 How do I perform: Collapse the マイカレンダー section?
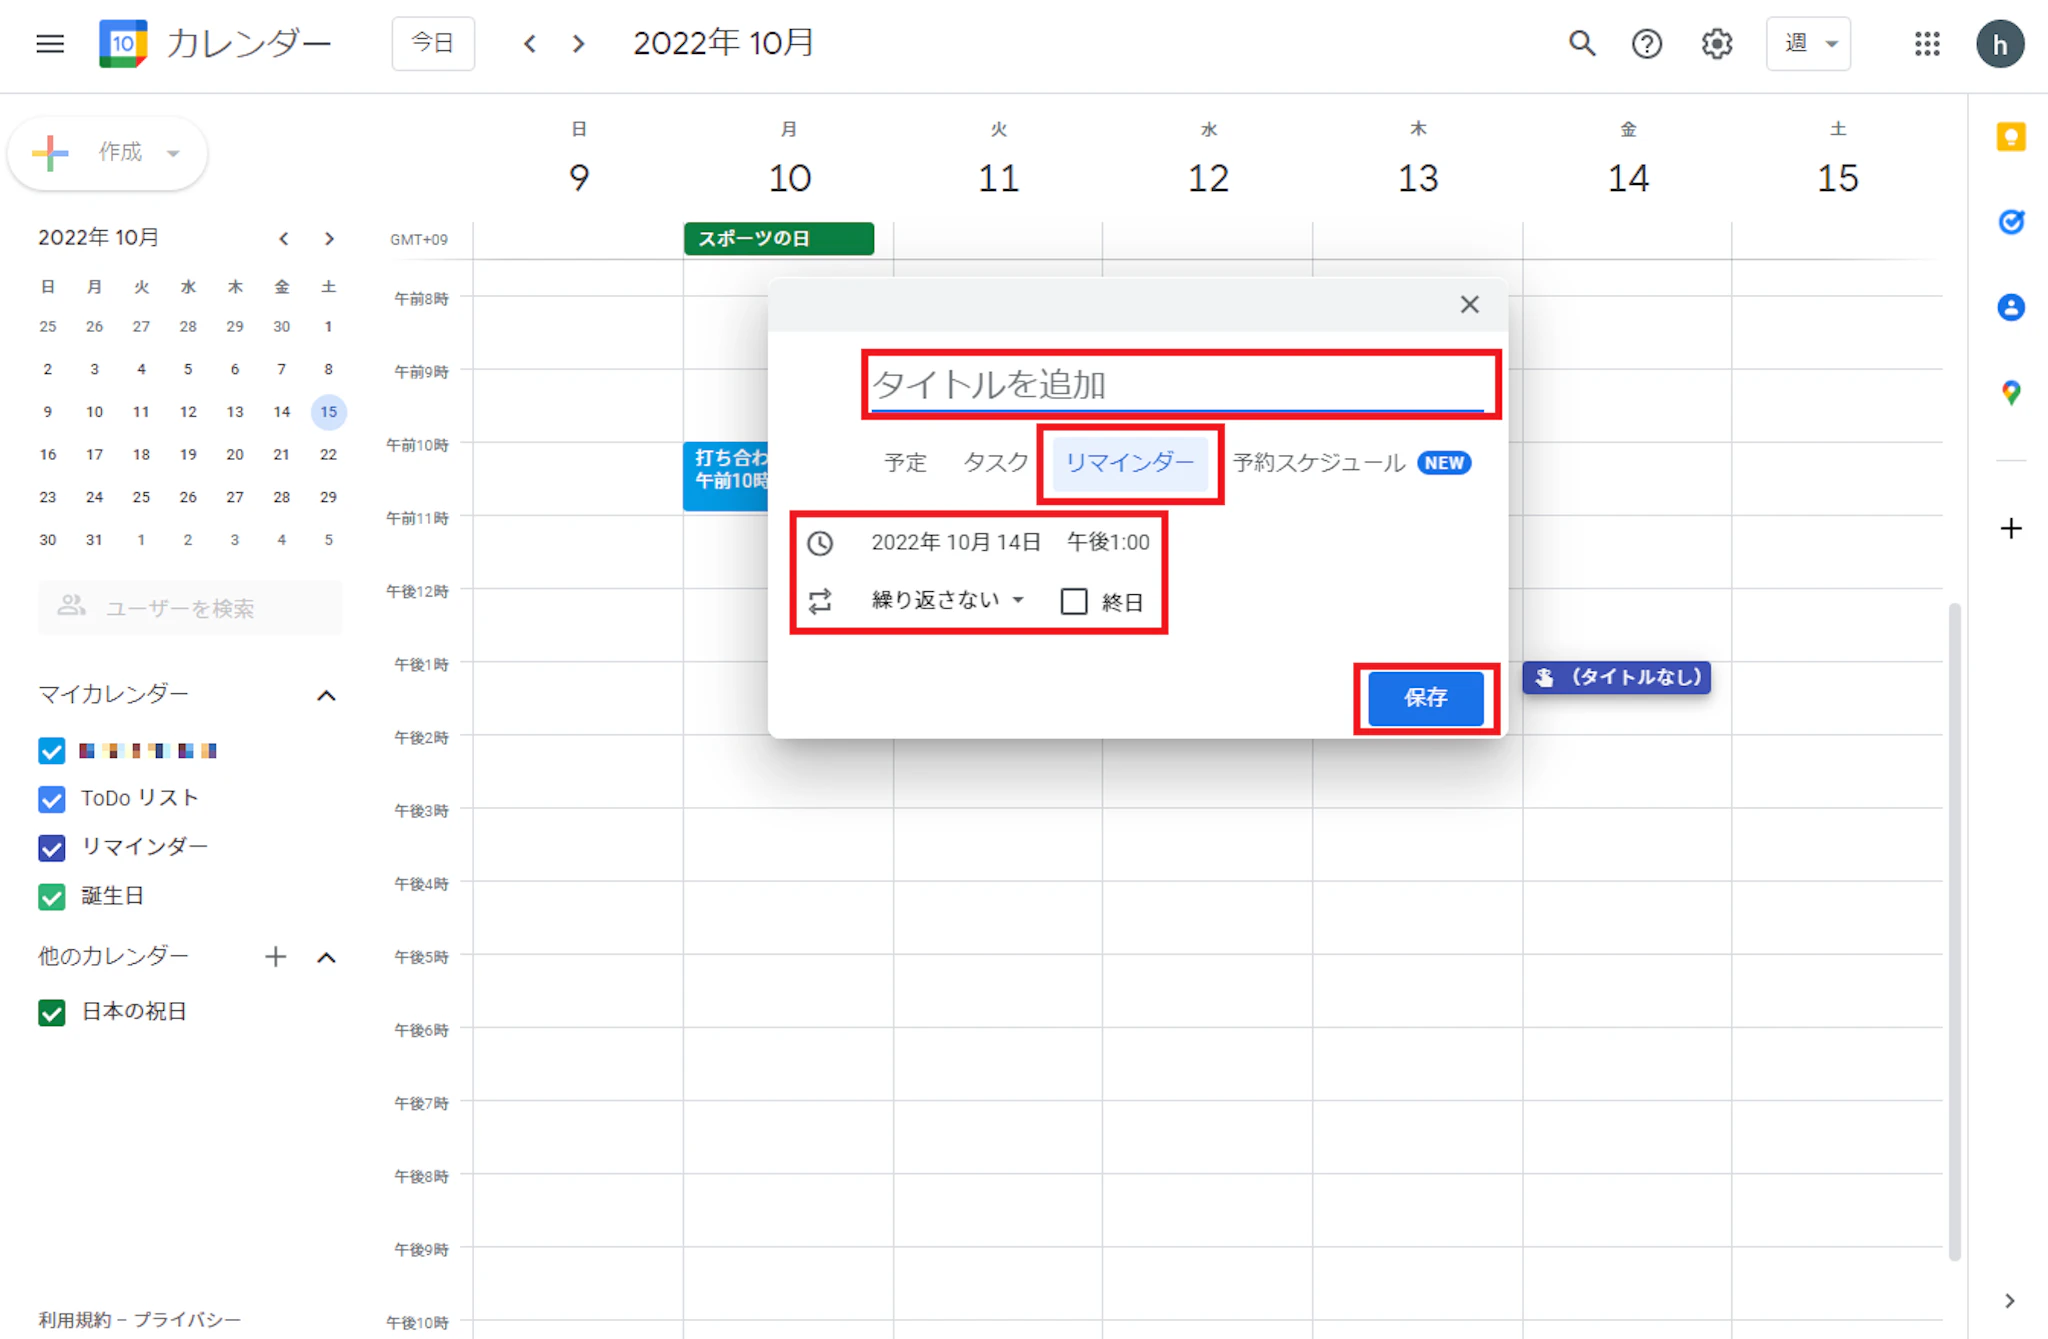pos(326,695)
